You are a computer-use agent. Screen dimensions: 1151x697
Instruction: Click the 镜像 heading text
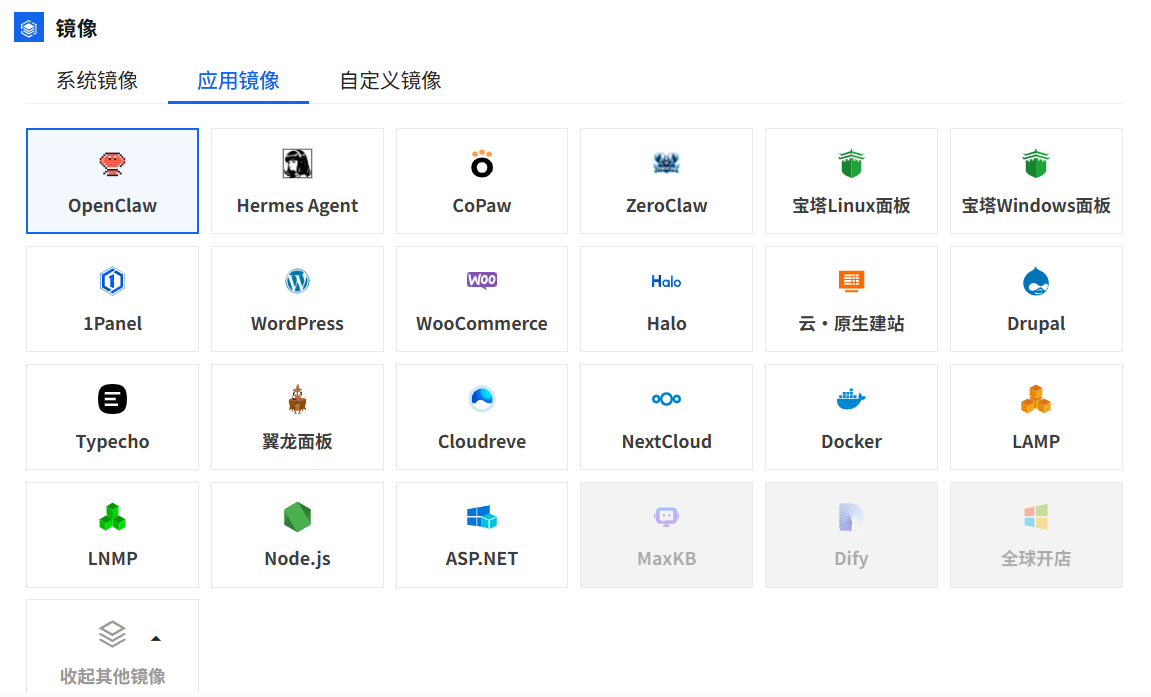(76, 29)
